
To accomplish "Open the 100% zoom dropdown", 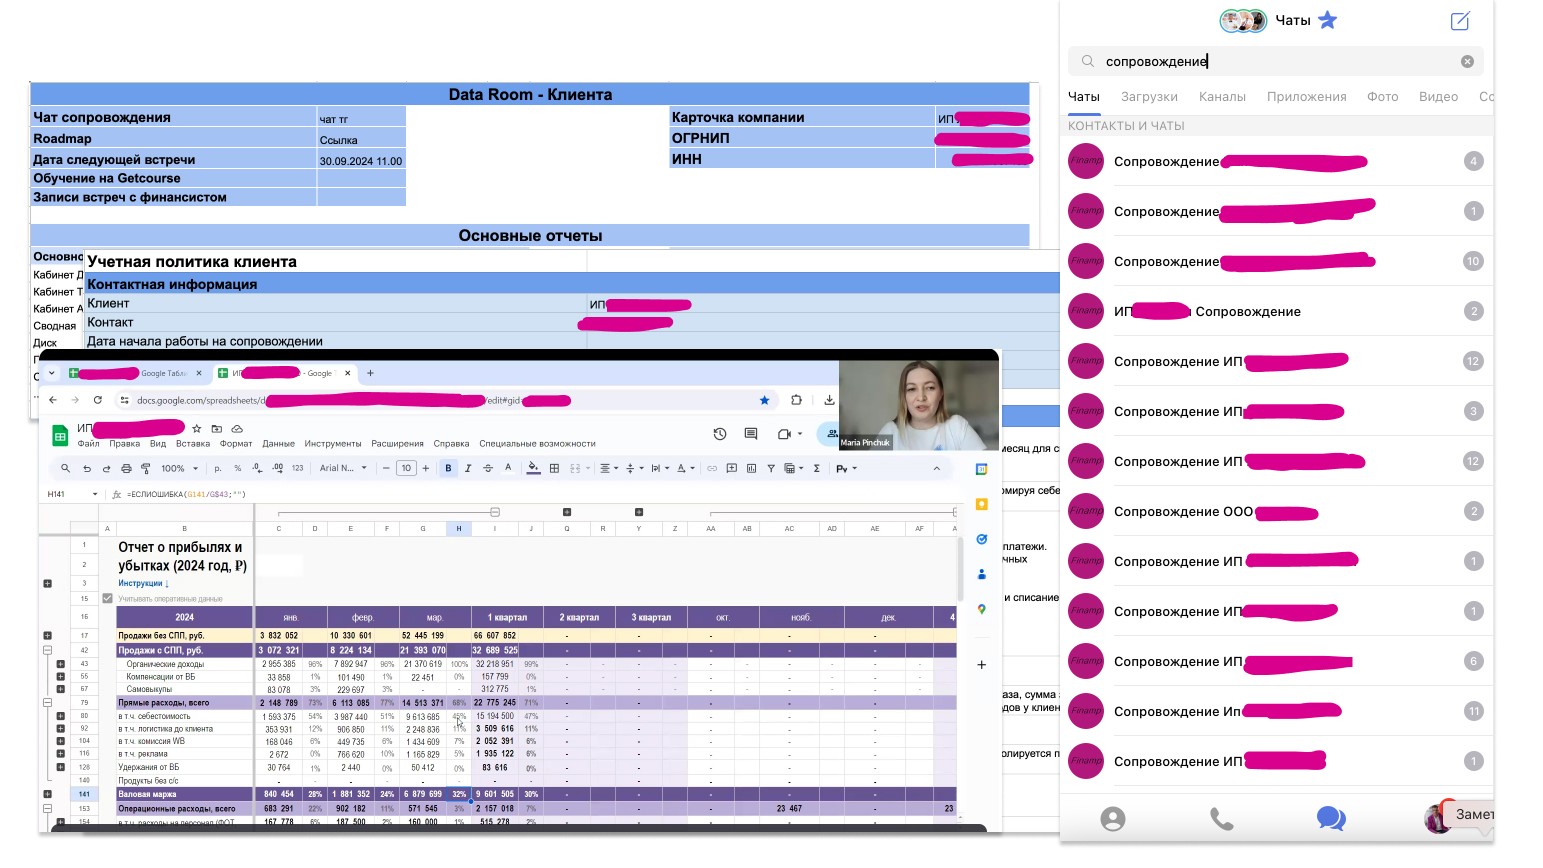I will coord(181,468).
